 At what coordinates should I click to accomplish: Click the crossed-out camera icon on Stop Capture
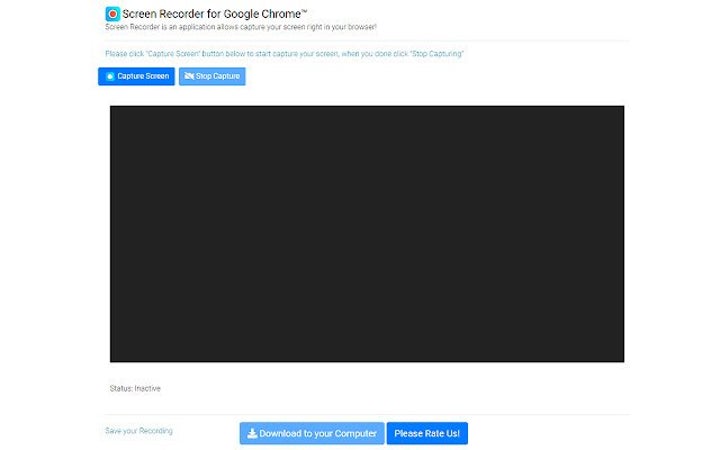coord(189,76)
